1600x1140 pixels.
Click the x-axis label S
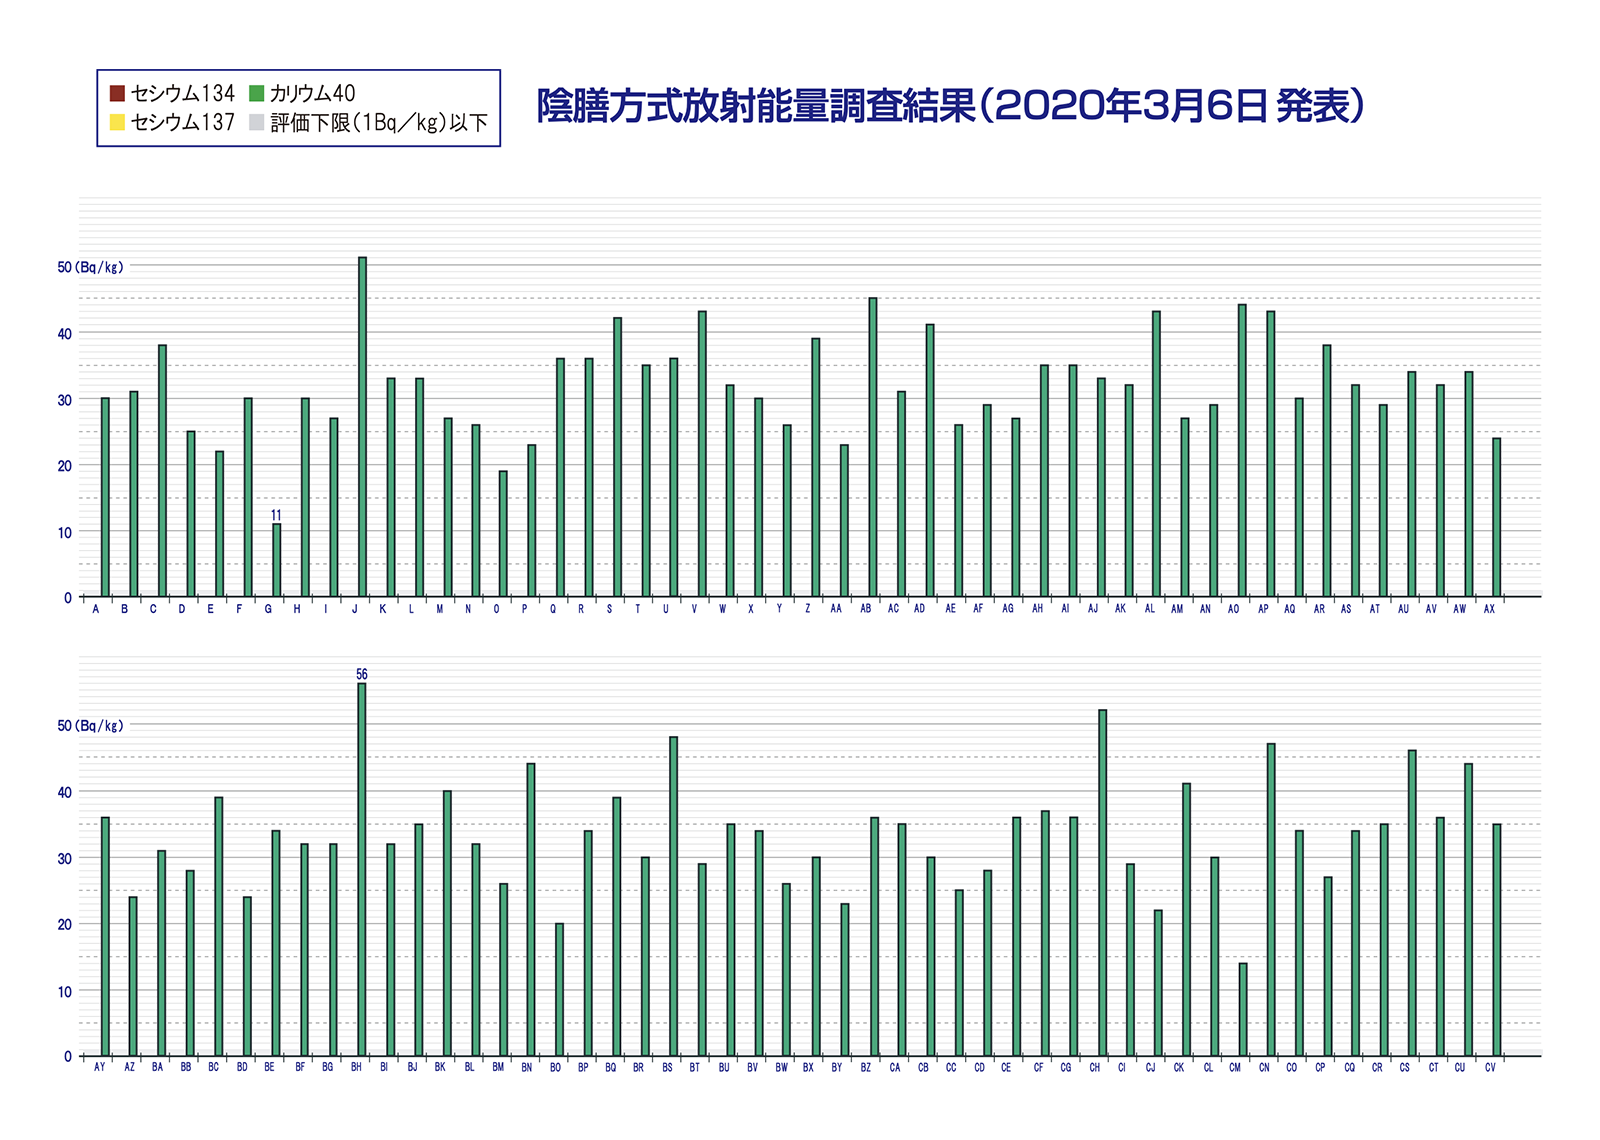(x=609, y=609)
